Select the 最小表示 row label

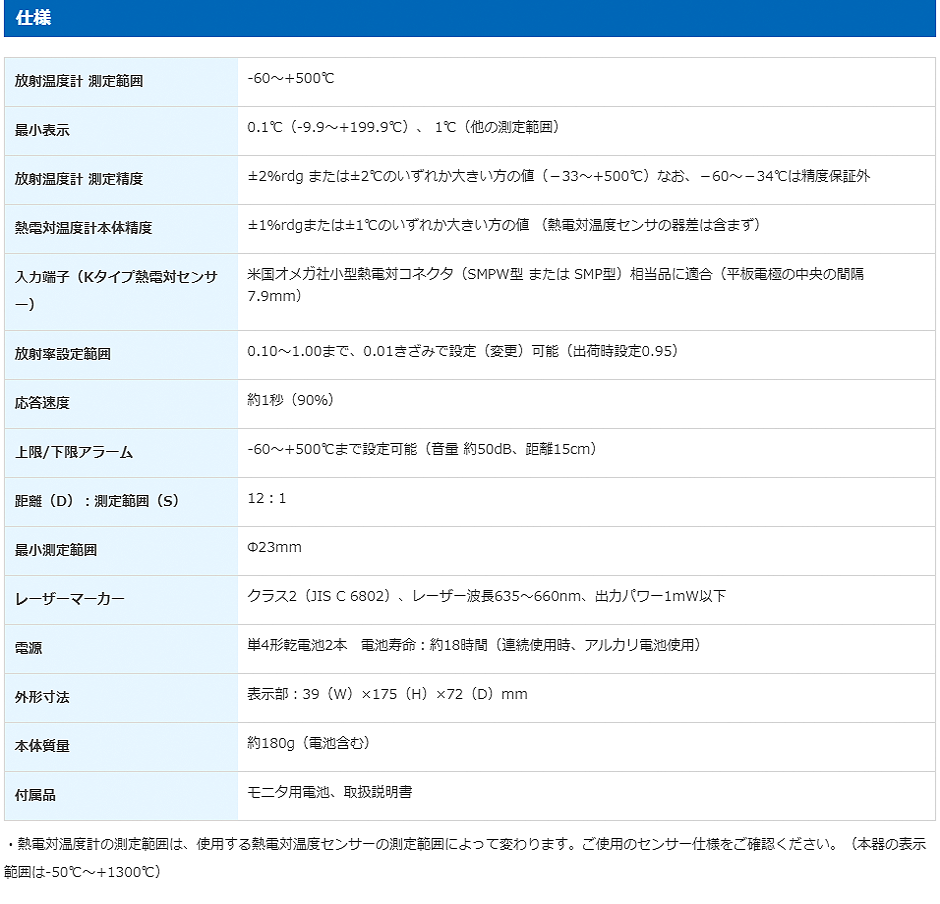[x=42, y=130]
